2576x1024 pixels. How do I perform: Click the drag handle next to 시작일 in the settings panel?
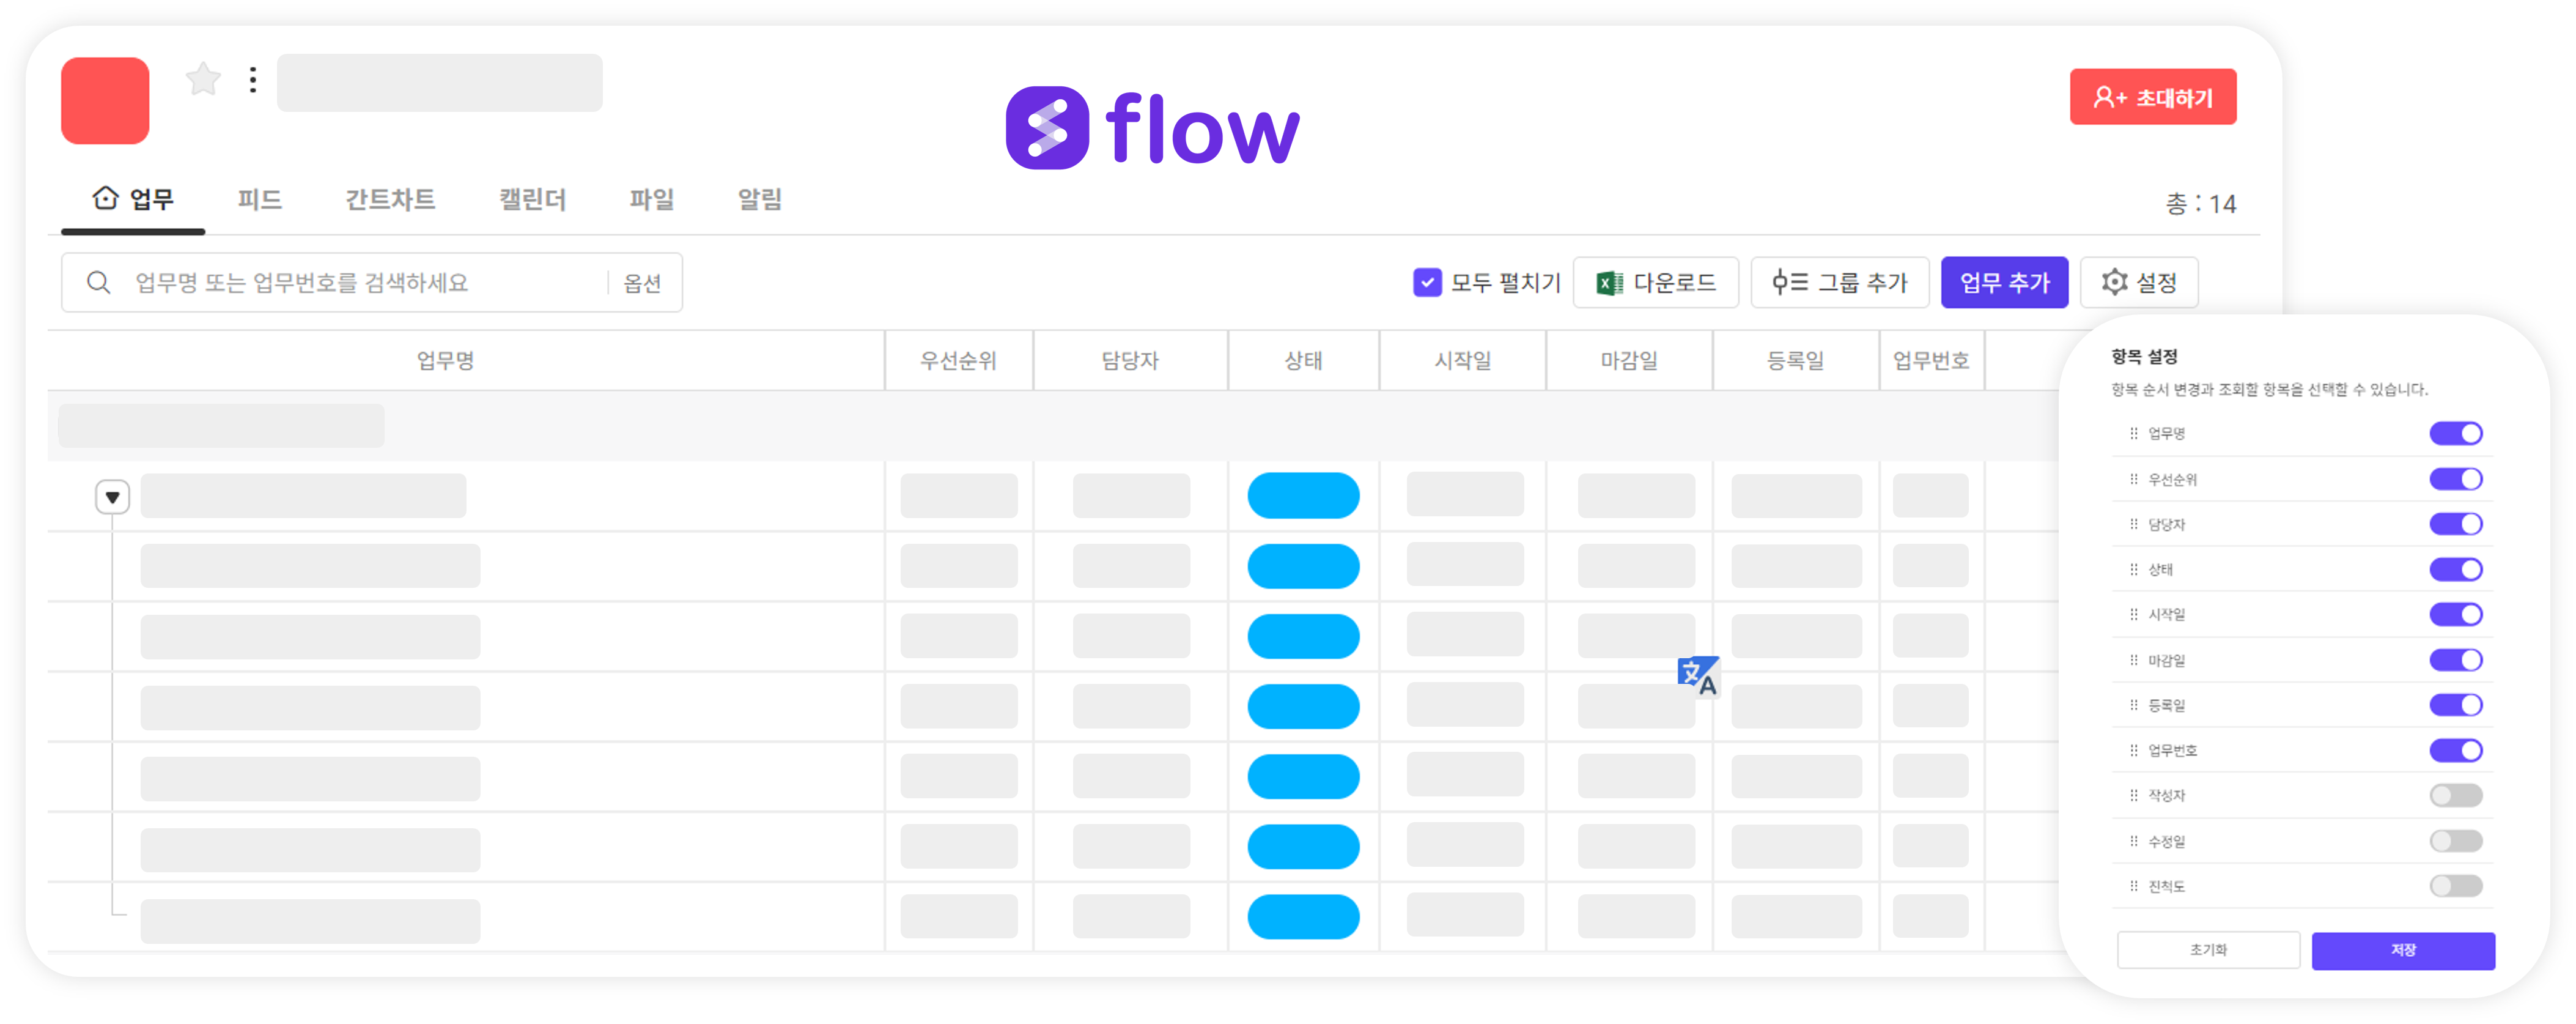point(2133,614)
